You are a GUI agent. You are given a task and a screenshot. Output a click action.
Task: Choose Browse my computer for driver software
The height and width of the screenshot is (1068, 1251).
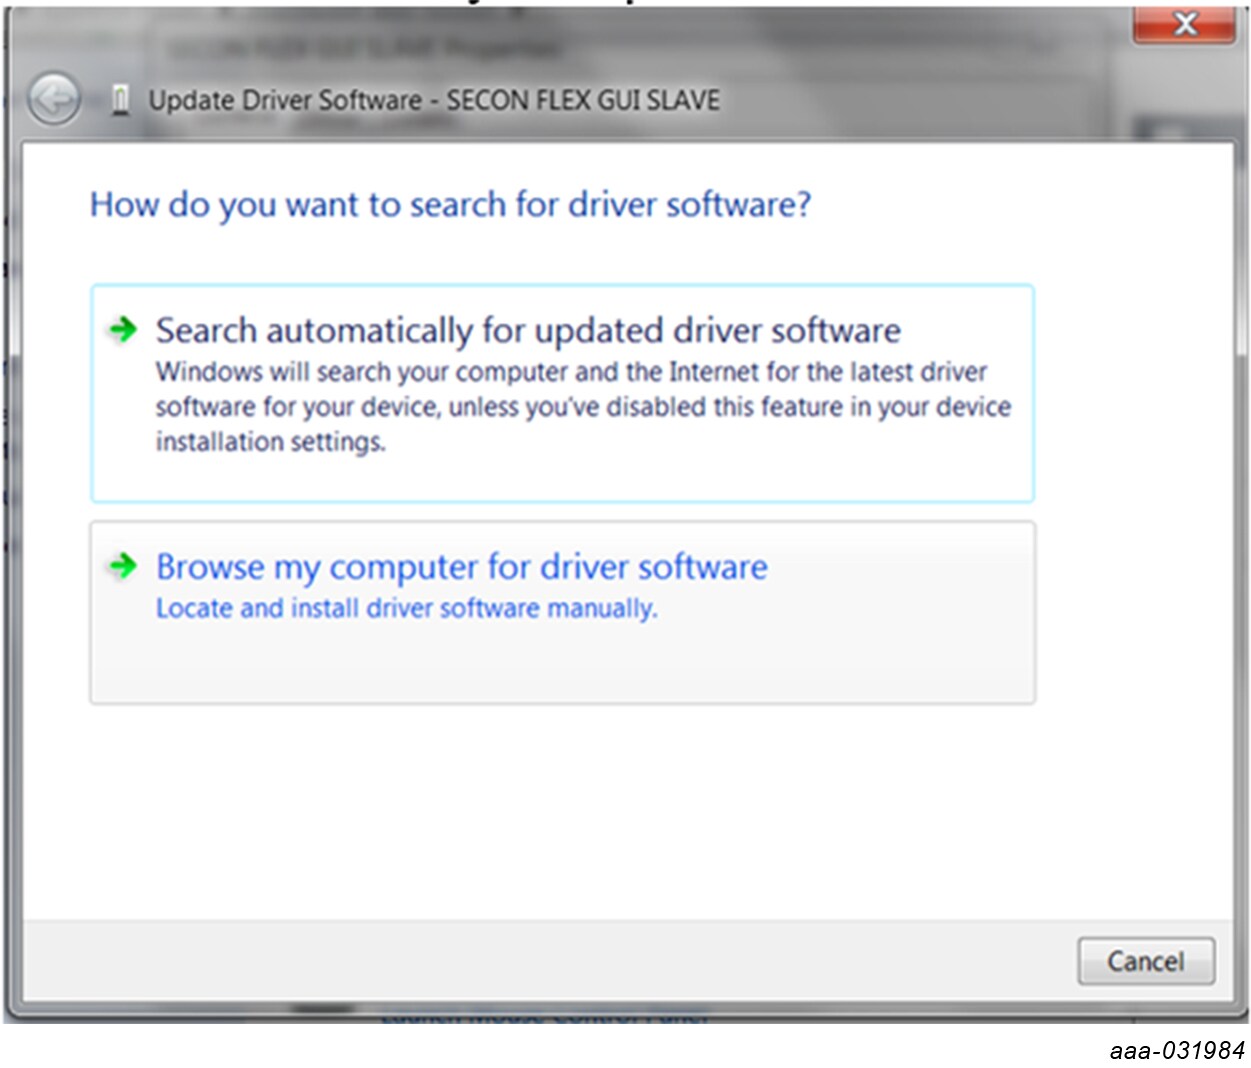pyautogui.click(x=462, y=567)
